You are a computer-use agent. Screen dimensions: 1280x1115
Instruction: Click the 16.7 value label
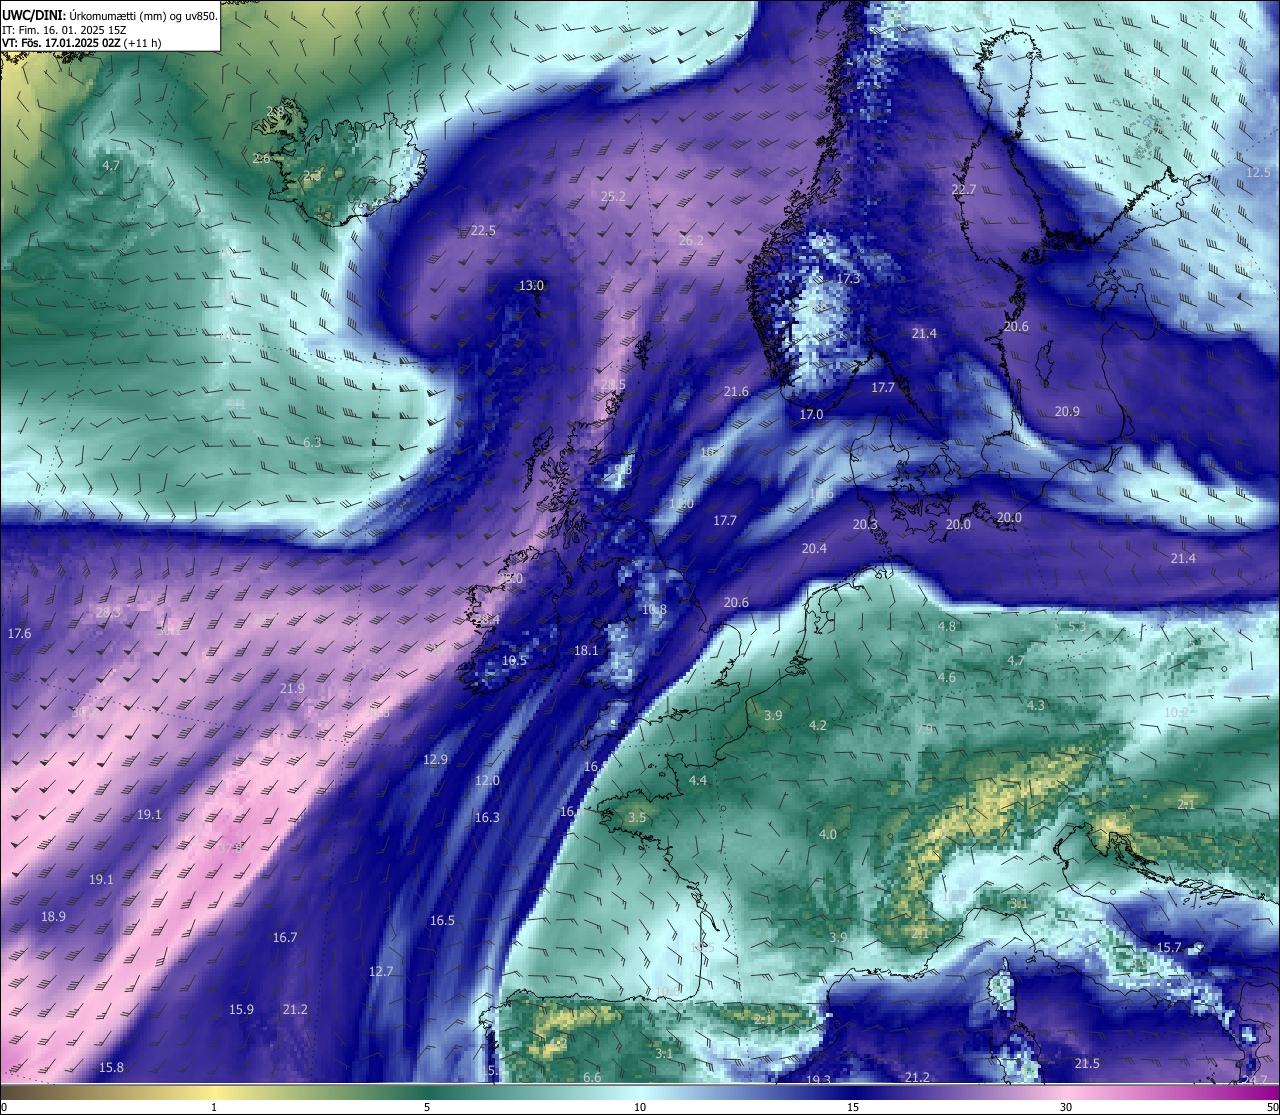[x=285, y=938]
